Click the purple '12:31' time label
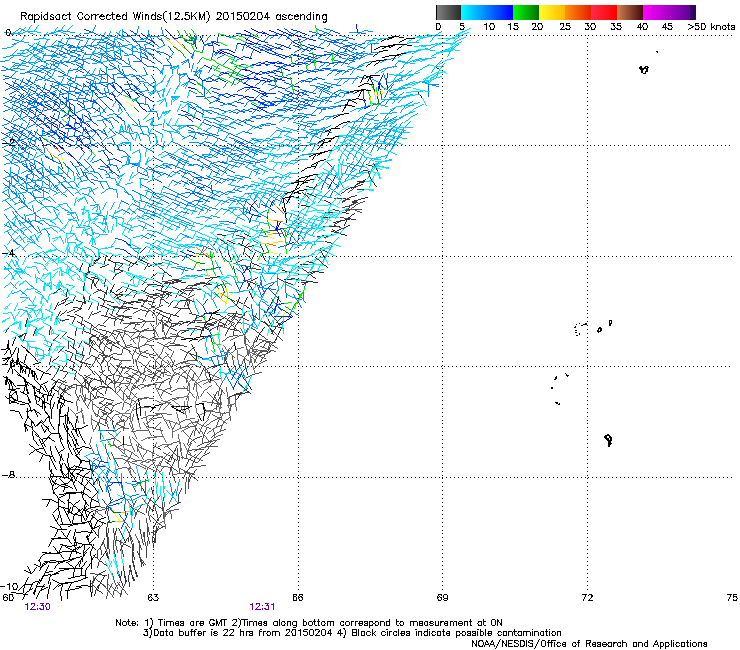 (x=262, y=607)
